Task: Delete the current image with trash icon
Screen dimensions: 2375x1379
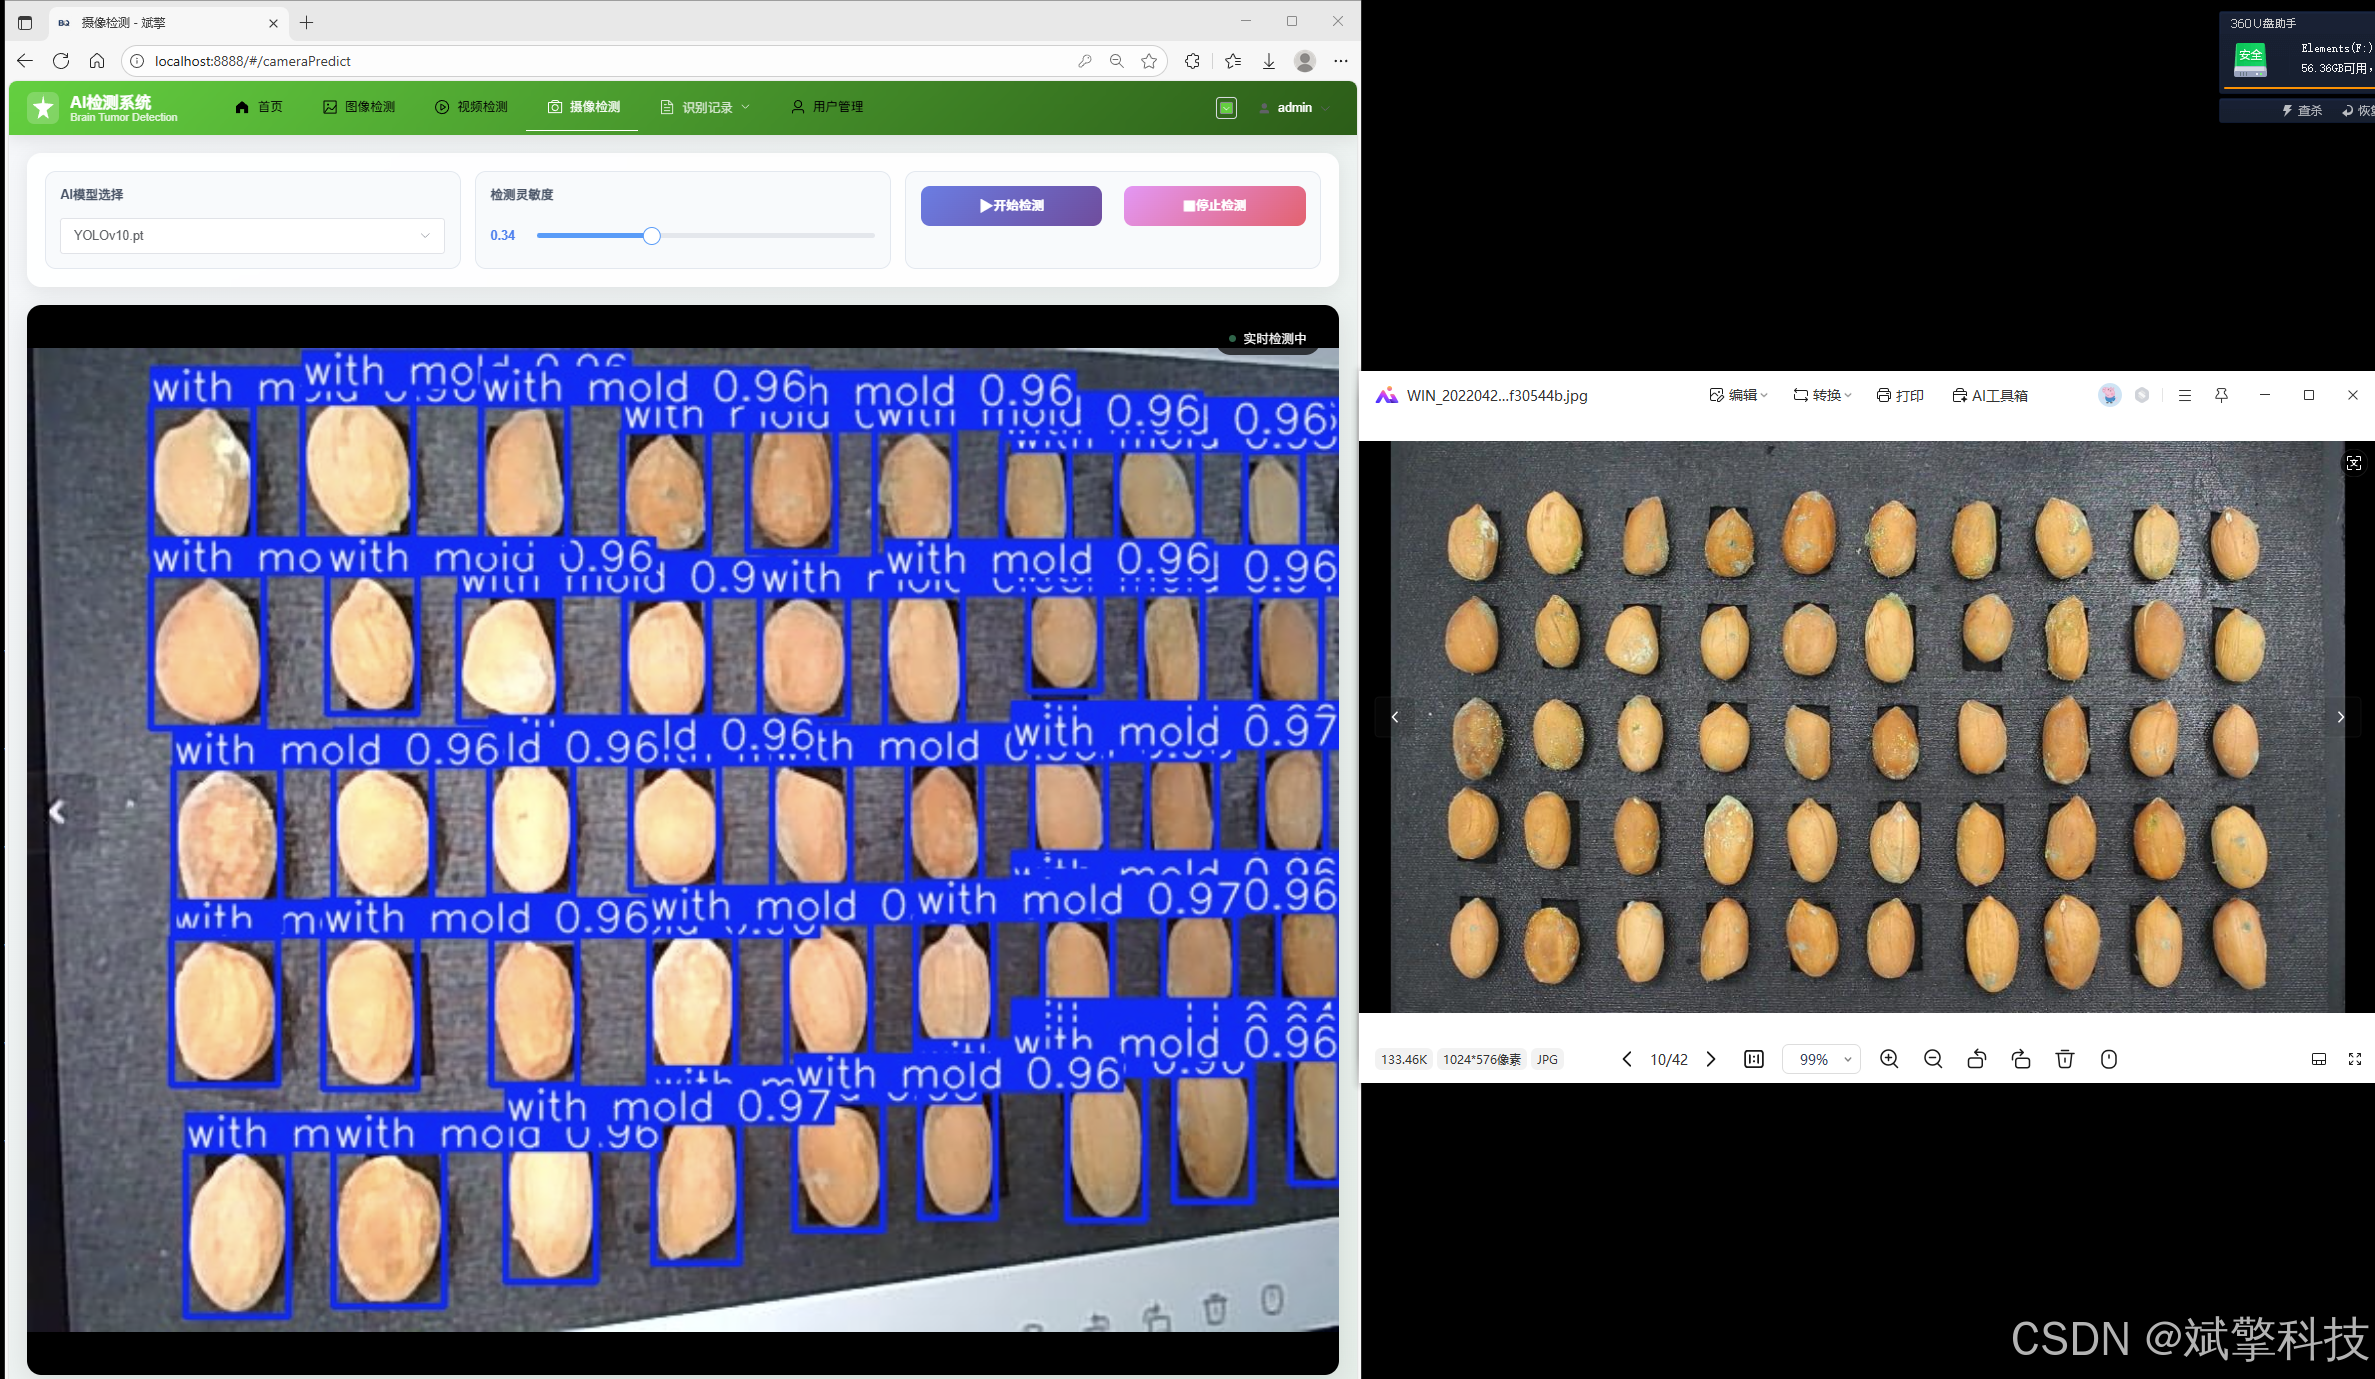Action: tap(2065, 1059)
